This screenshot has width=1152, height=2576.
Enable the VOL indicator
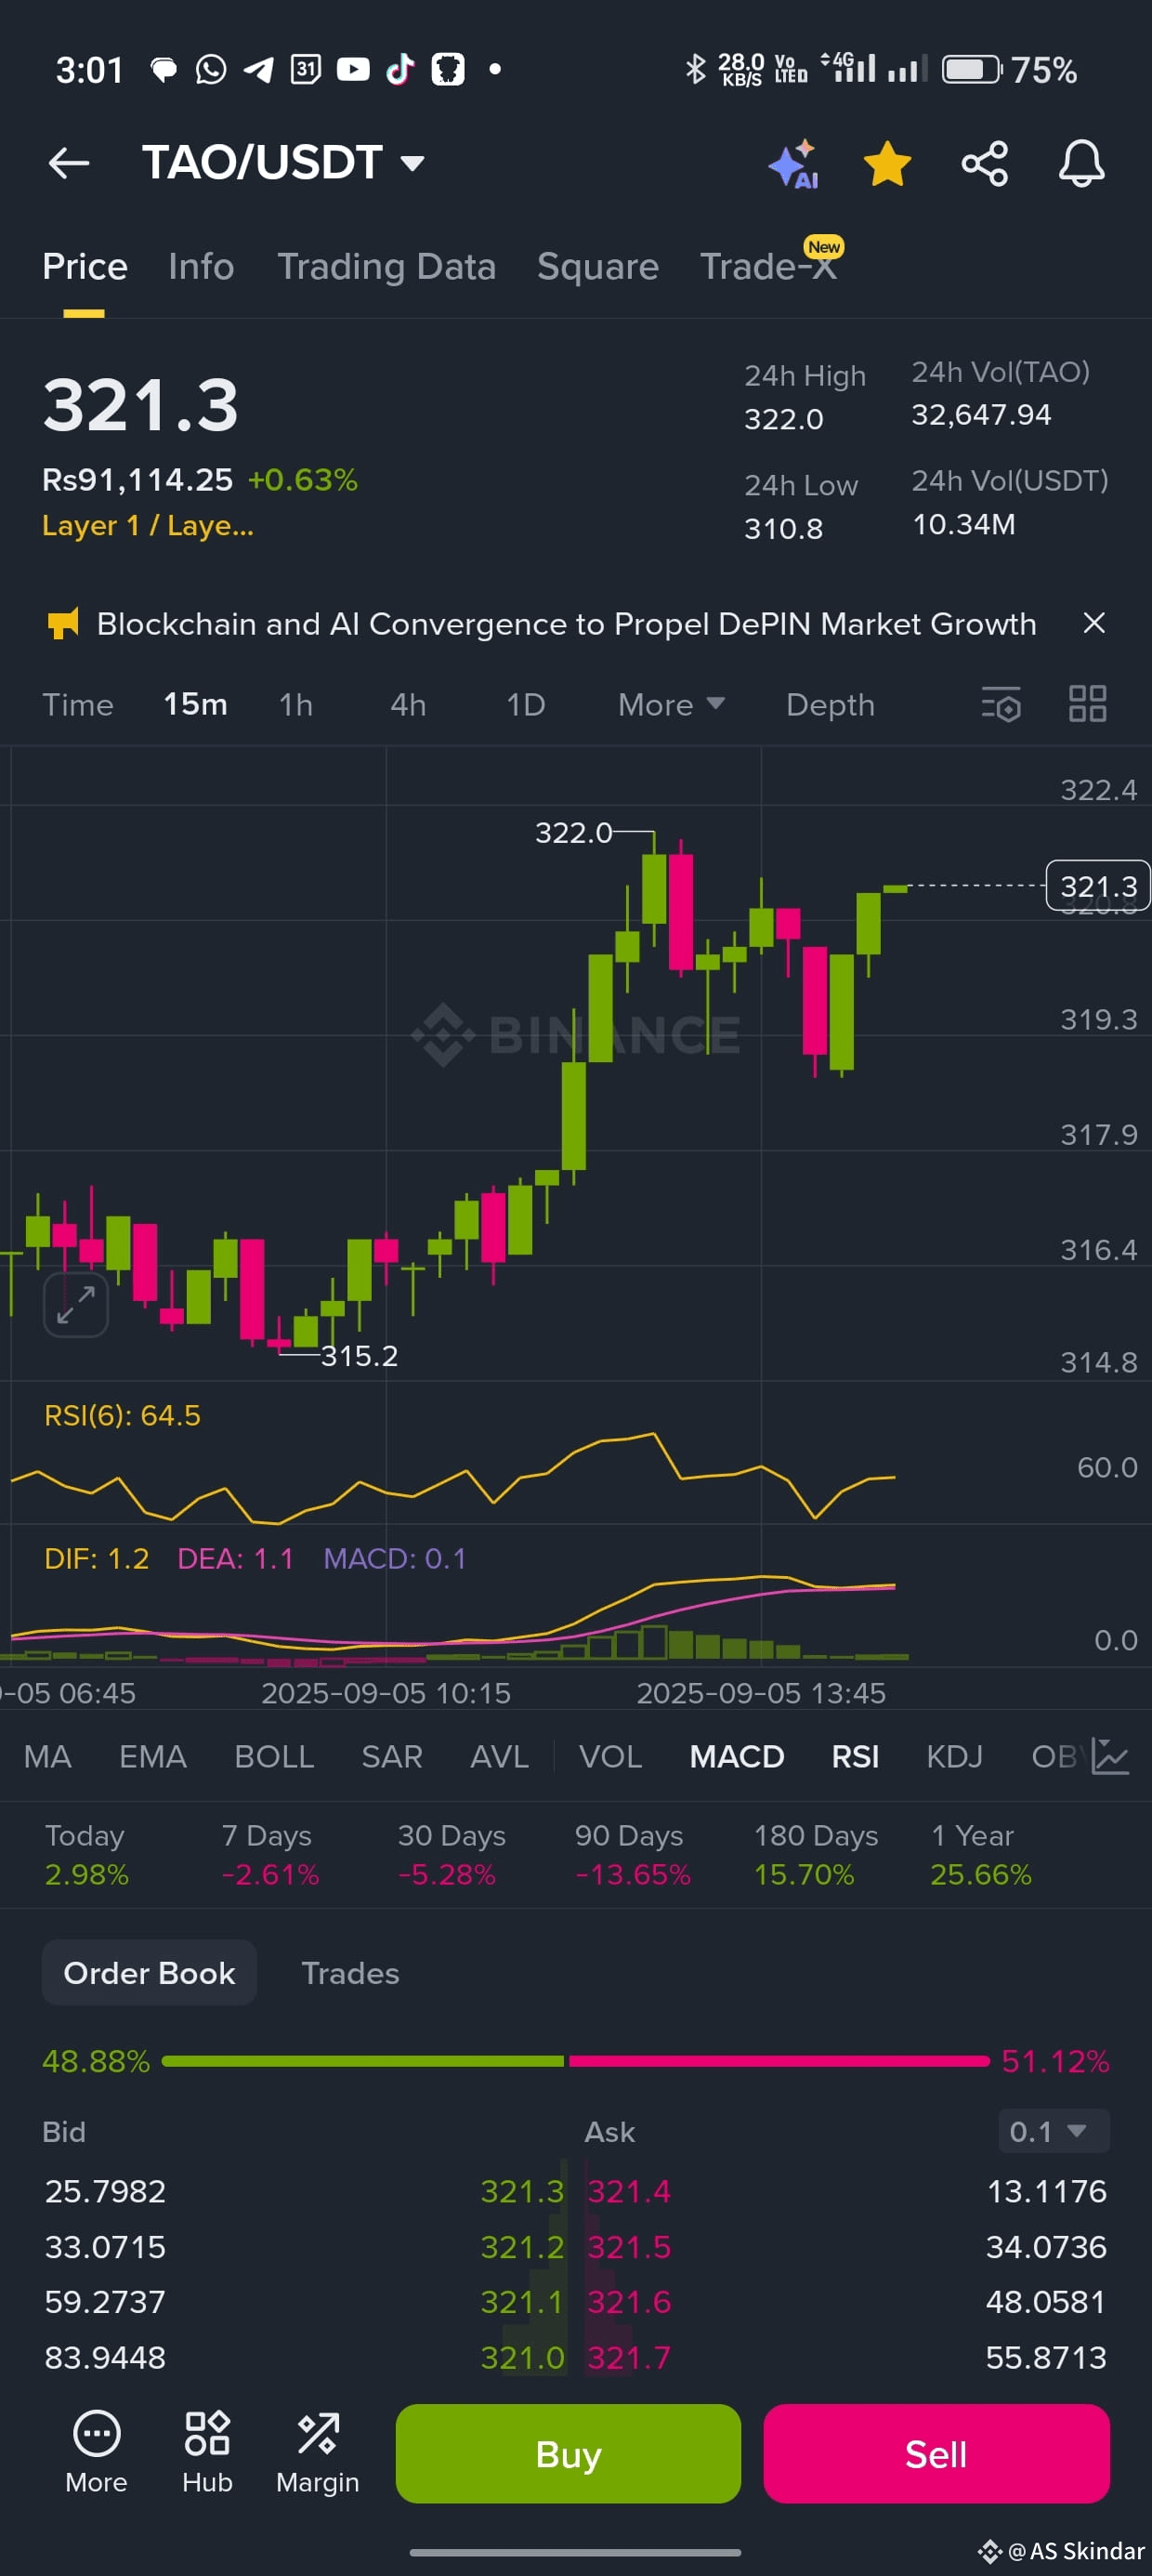pyautogui.click(x=610, y=1757)
